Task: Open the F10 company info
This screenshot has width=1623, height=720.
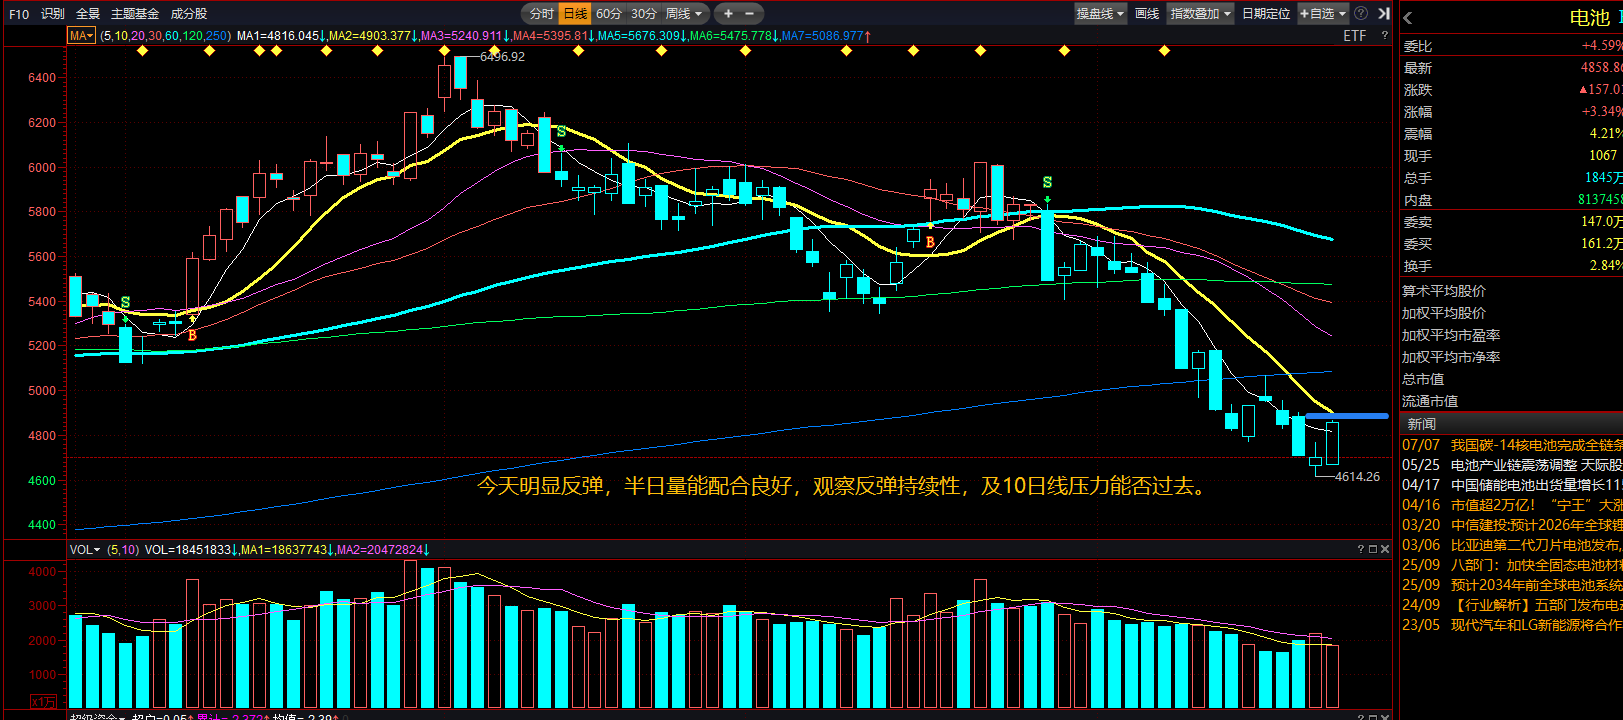Action: click(18, 14)
